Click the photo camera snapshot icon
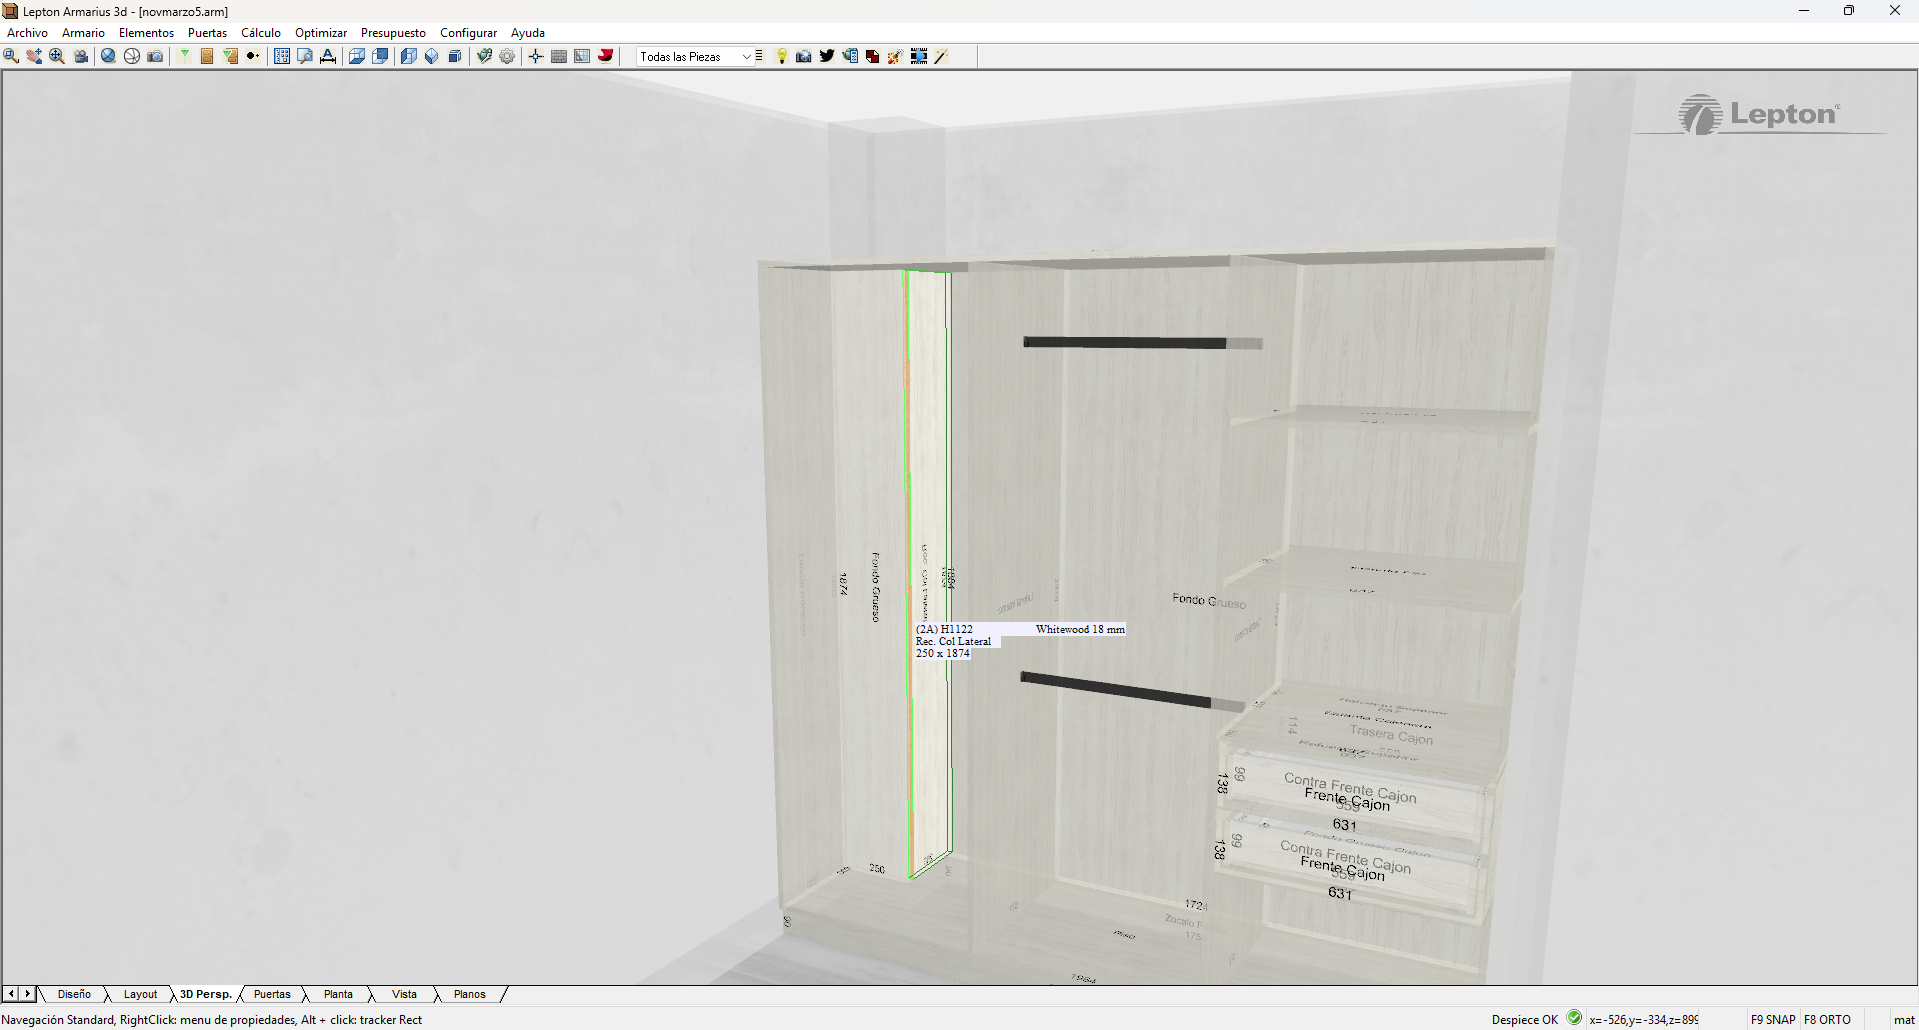 pyautogui.click(x=803, y=57)
